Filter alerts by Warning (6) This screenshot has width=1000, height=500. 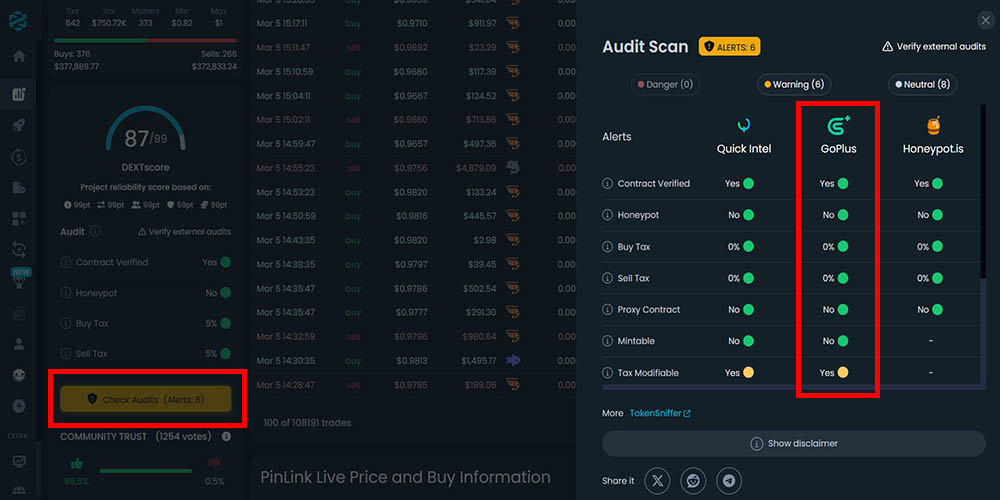coord(794,84)
